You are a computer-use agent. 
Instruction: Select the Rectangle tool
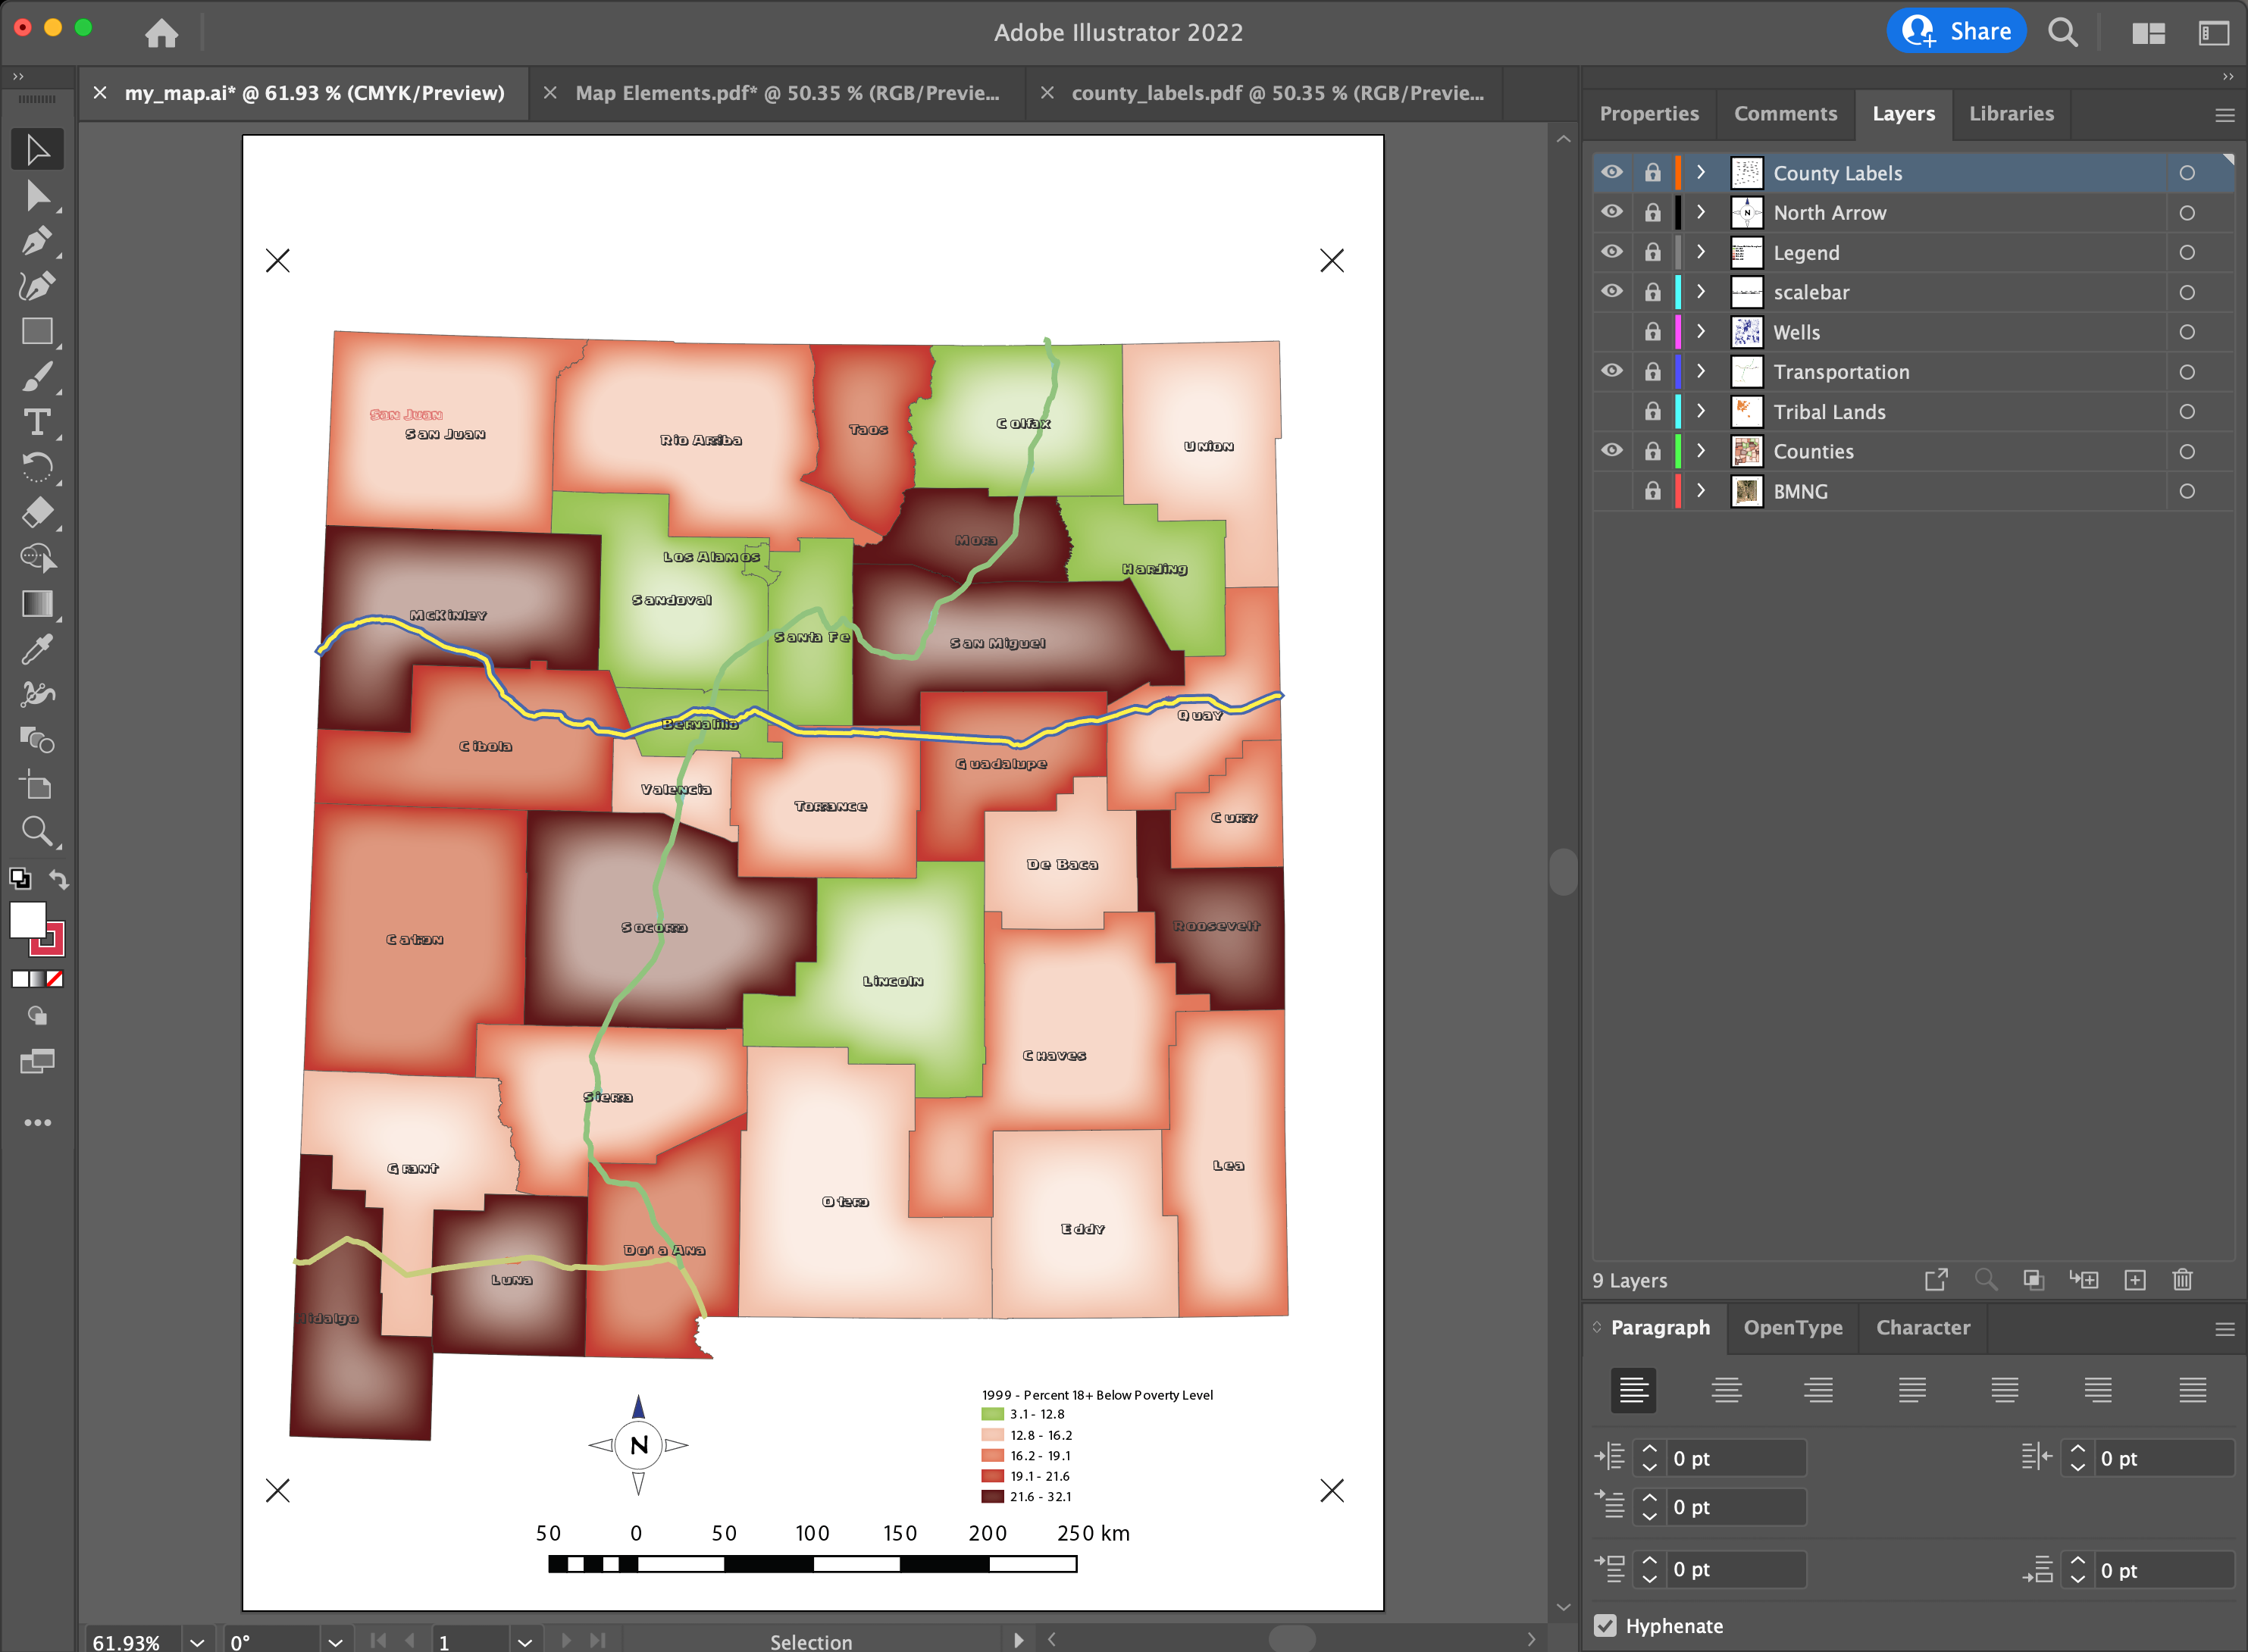[x=38, y=332]
